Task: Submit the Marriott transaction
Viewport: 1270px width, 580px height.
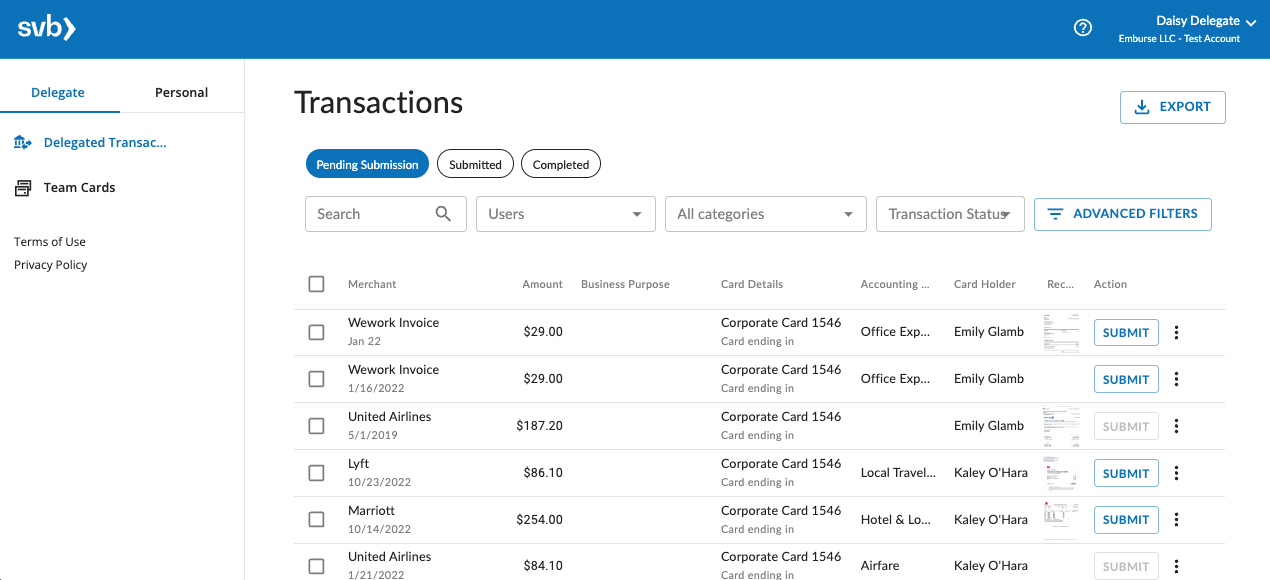Action: pyautogui.click(x=1126, y=519)
